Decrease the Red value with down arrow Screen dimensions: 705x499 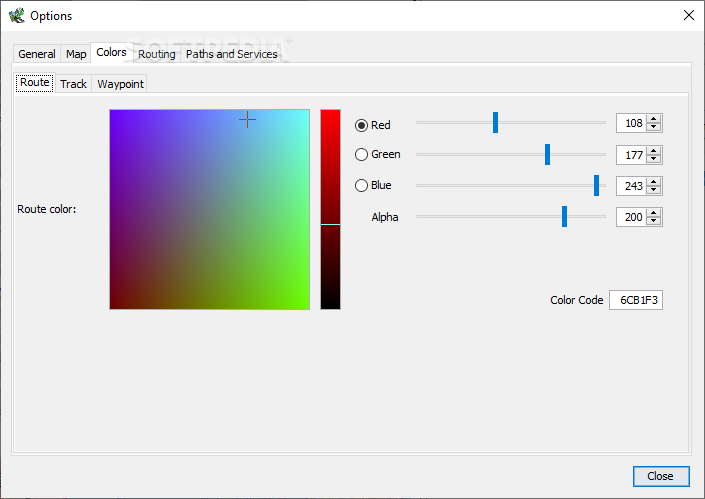[654, 127]
